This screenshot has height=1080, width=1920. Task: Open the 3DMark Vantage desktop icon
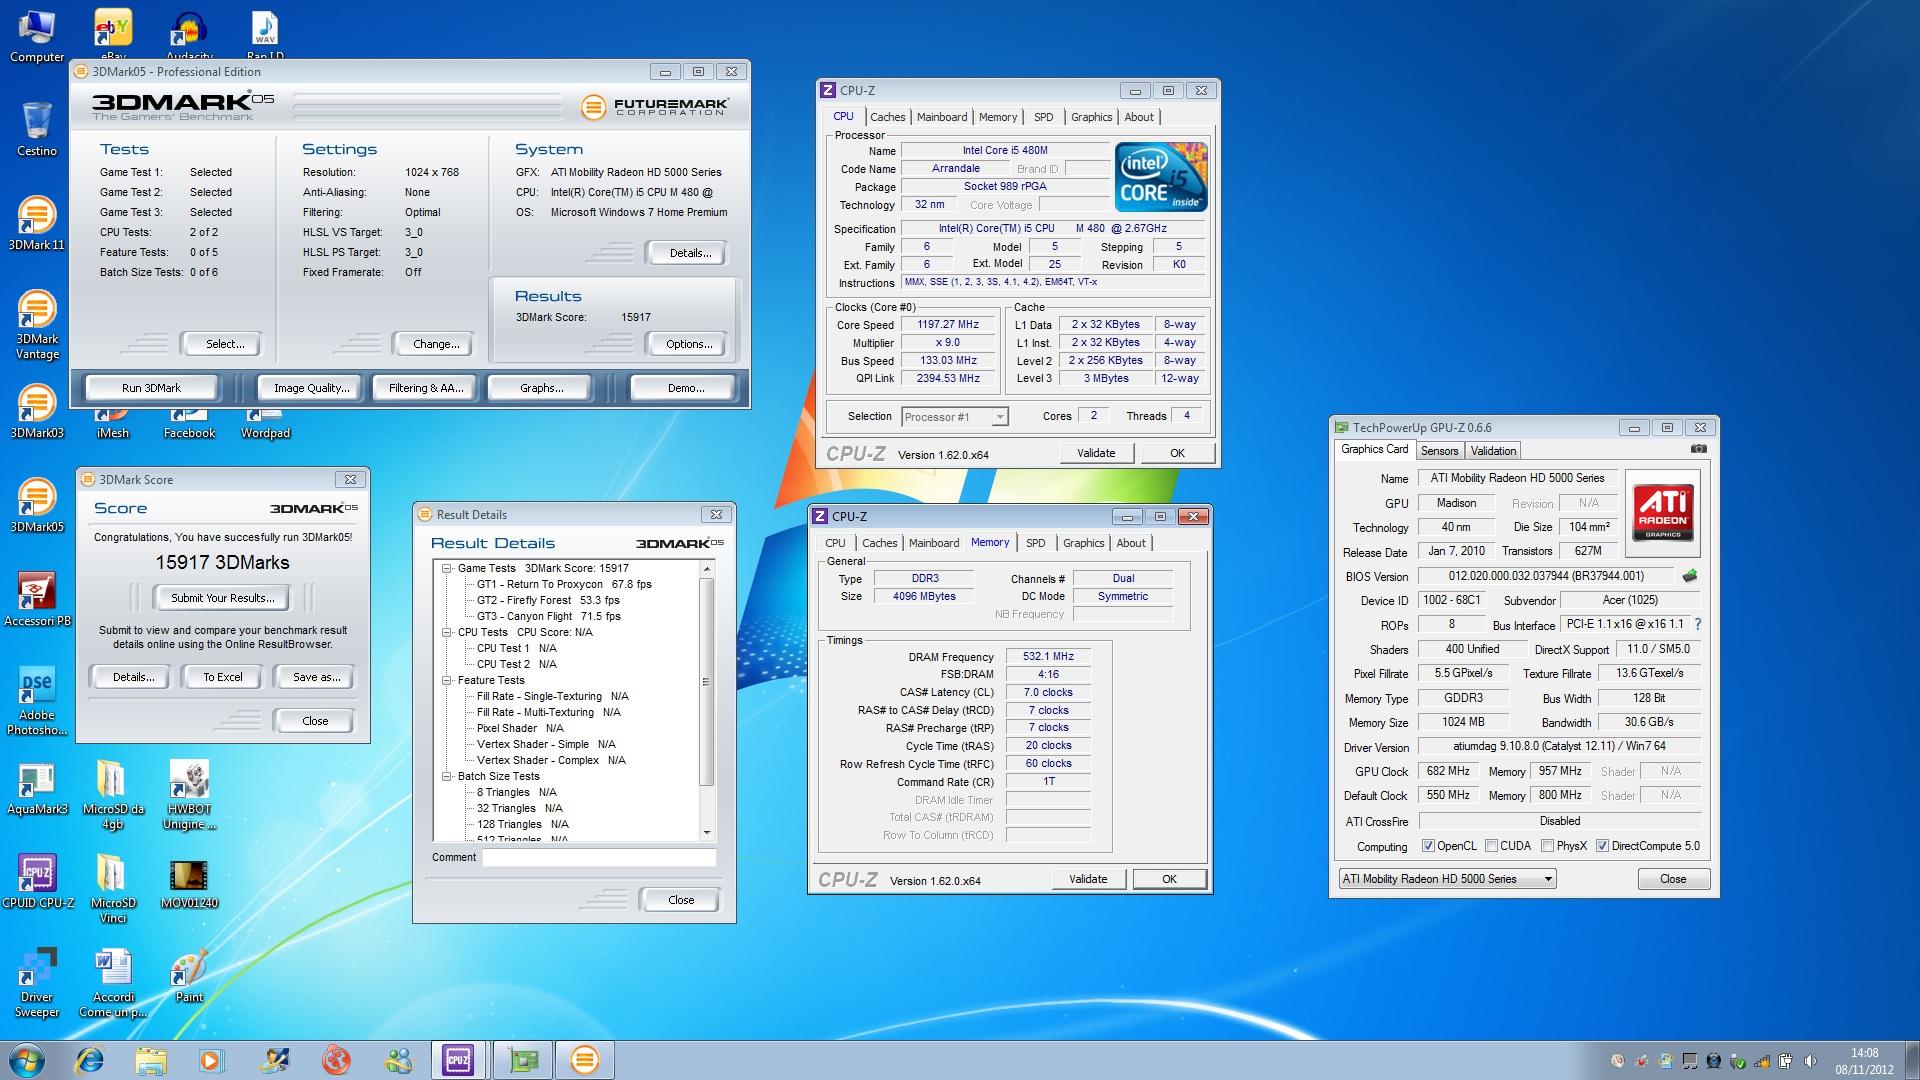pyautogui.click(x=37, y=324)
